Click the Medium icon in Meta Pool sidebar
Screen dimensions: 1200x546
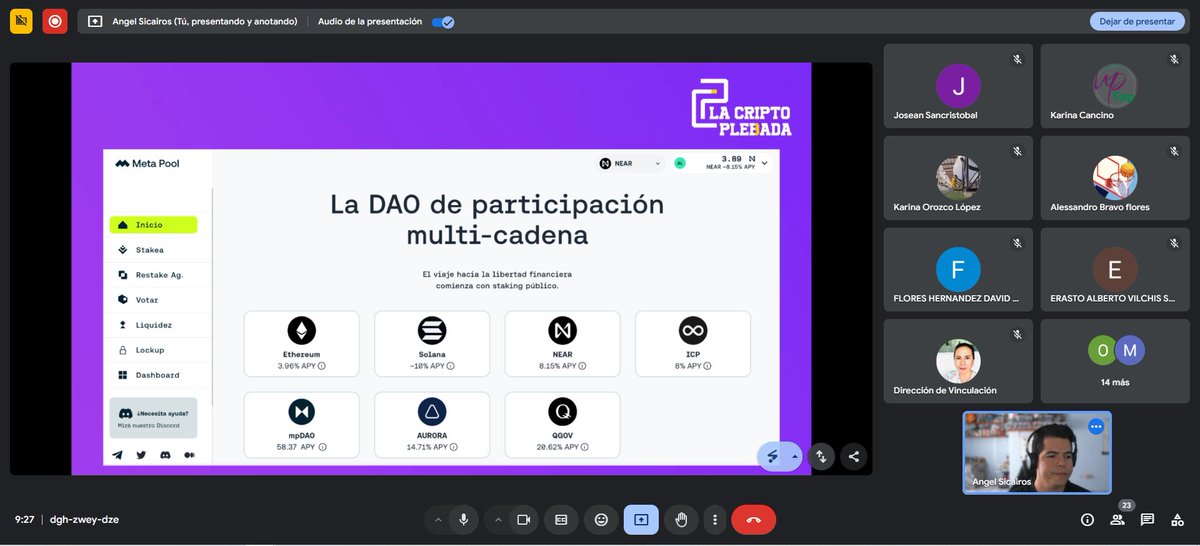pyautogui.click(x=189, y=455)
